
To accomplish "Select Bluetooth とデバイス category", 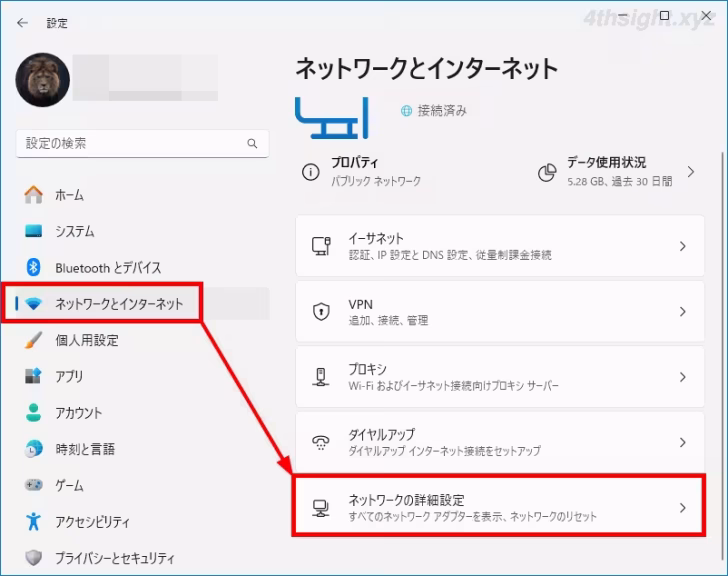I will pos(143,267).
